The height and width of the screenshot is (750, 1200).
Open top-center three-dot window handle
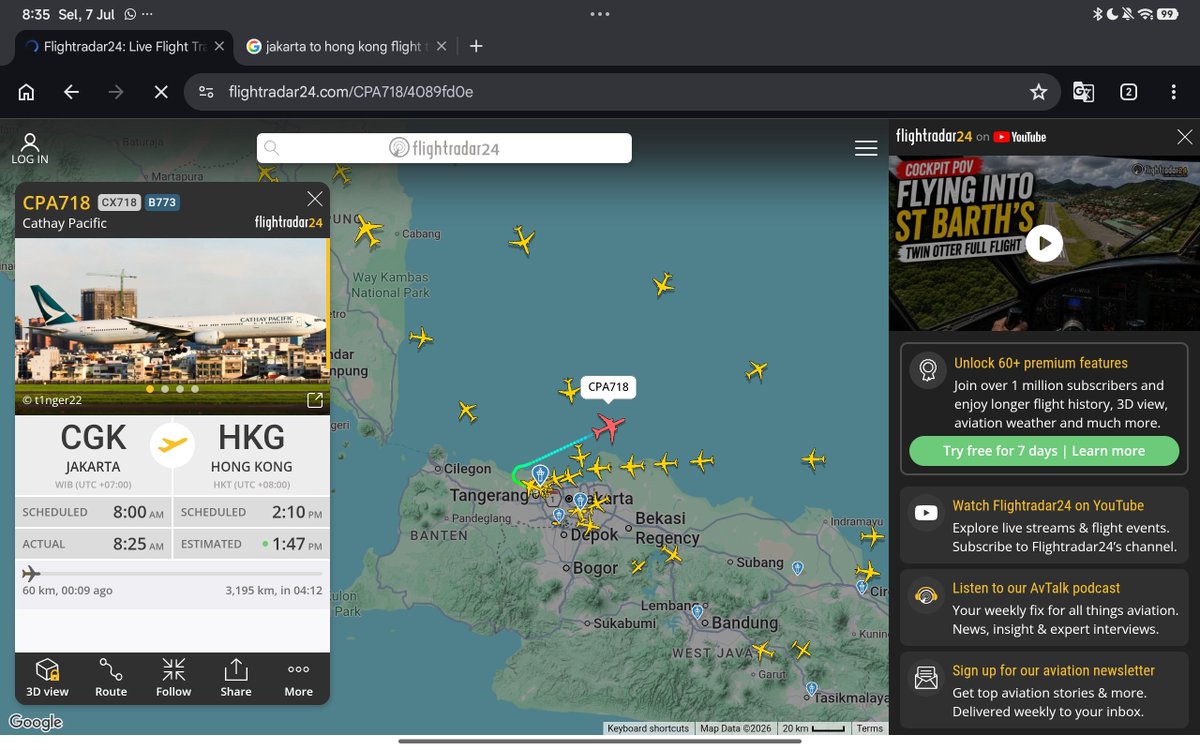[600, 14]
